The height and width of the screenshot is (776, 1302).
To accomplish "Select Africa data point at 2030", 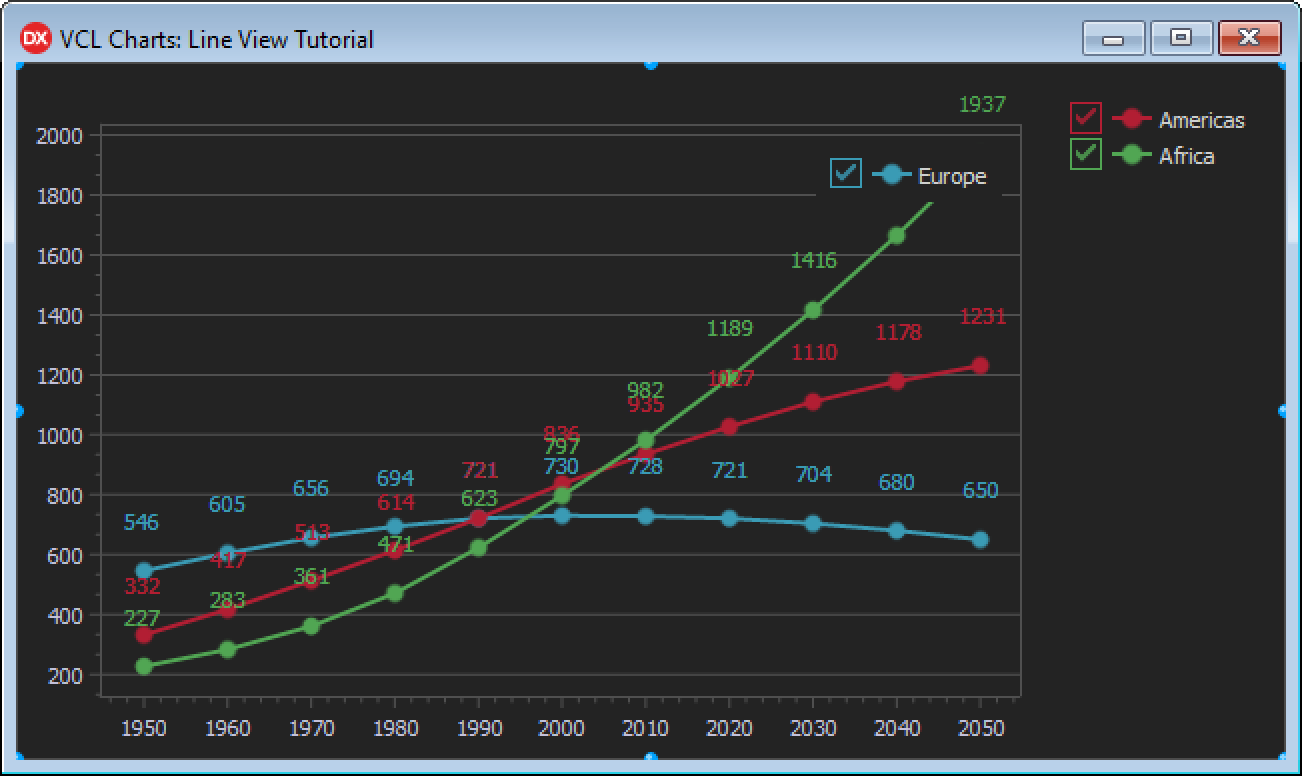I will (x=813, y=311).
